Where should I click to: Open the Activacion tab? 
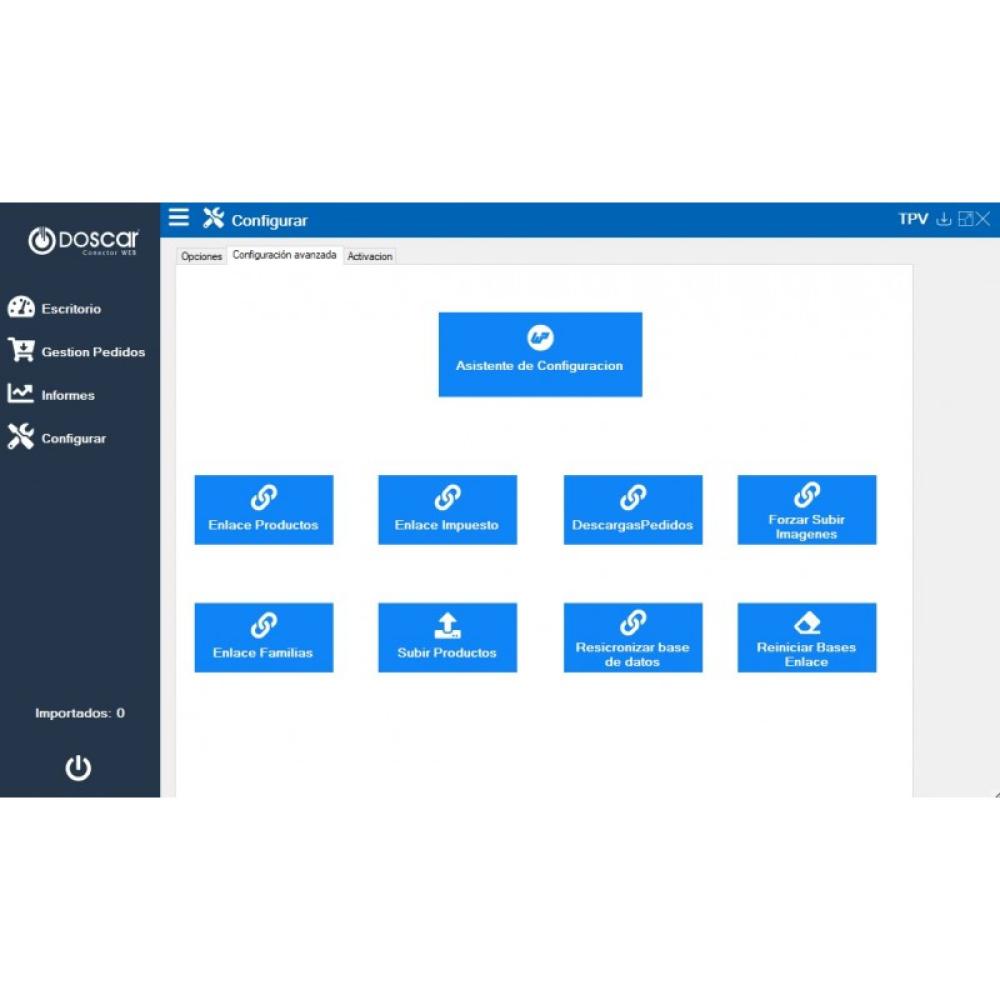tap(370, 256)
